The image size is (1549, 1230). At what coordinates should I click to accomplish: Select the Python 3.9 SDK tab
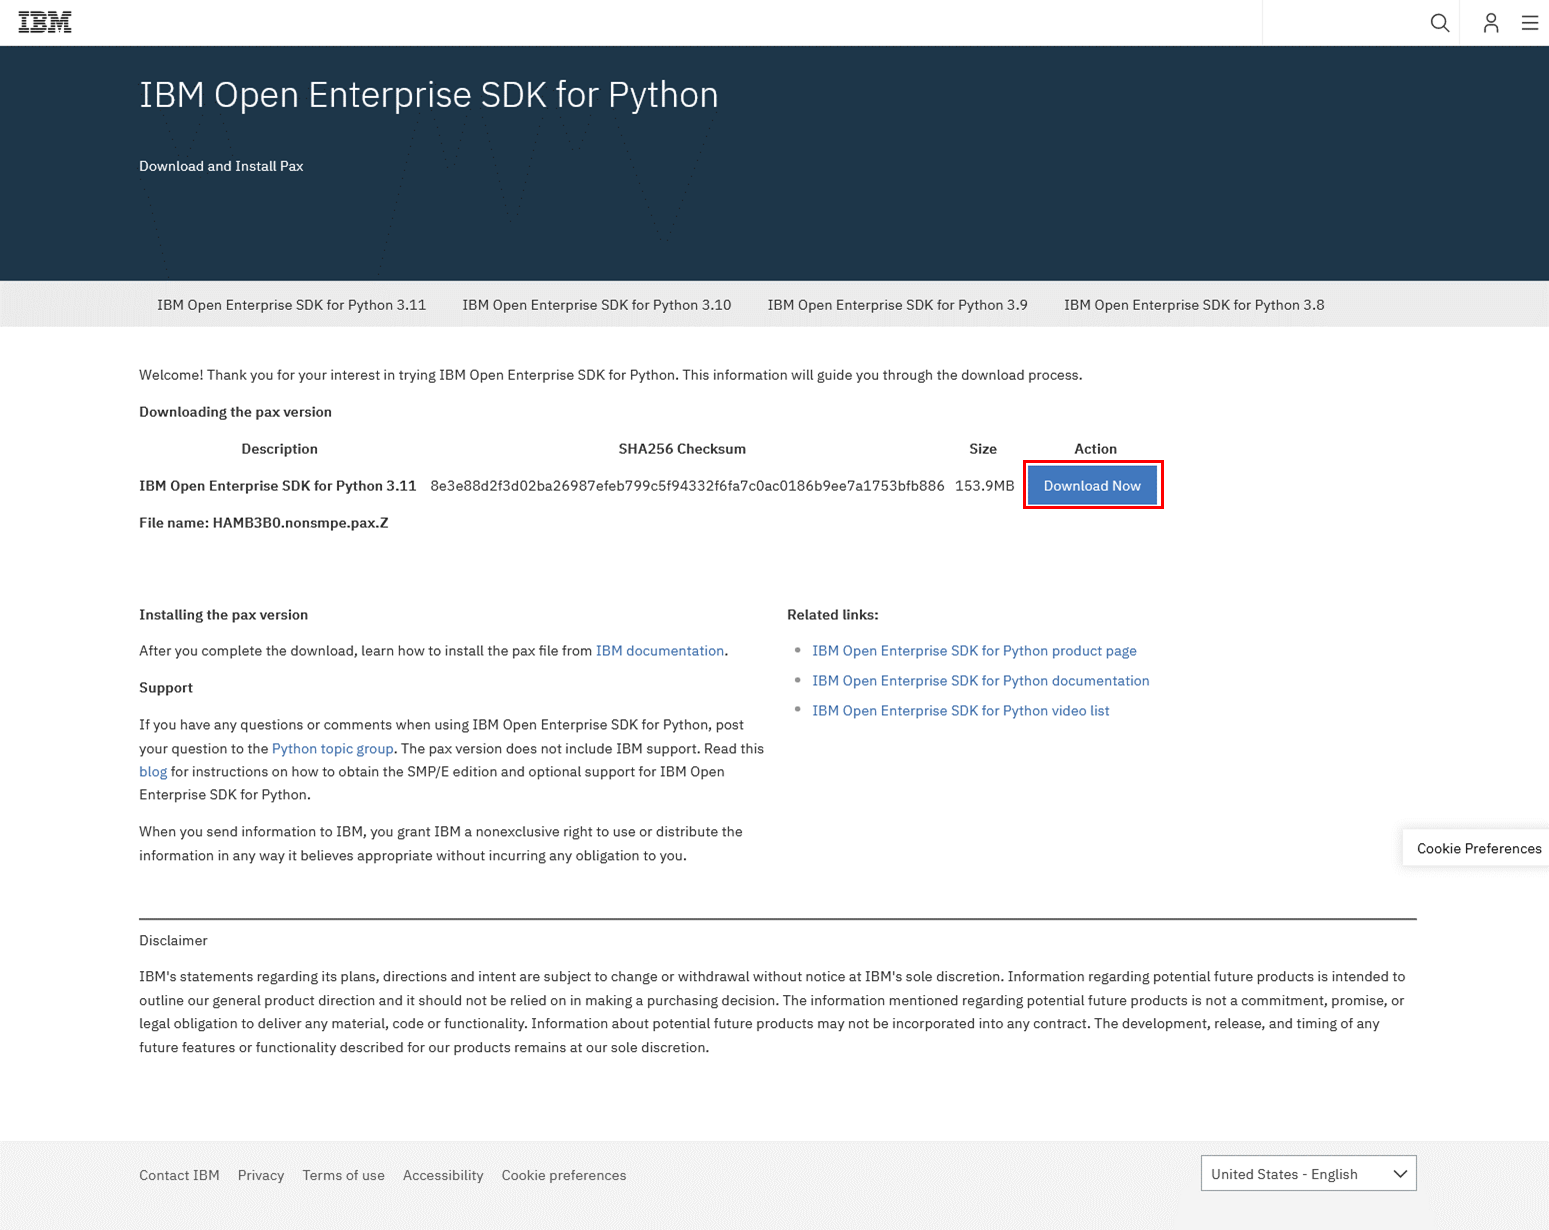click(897, 305)
